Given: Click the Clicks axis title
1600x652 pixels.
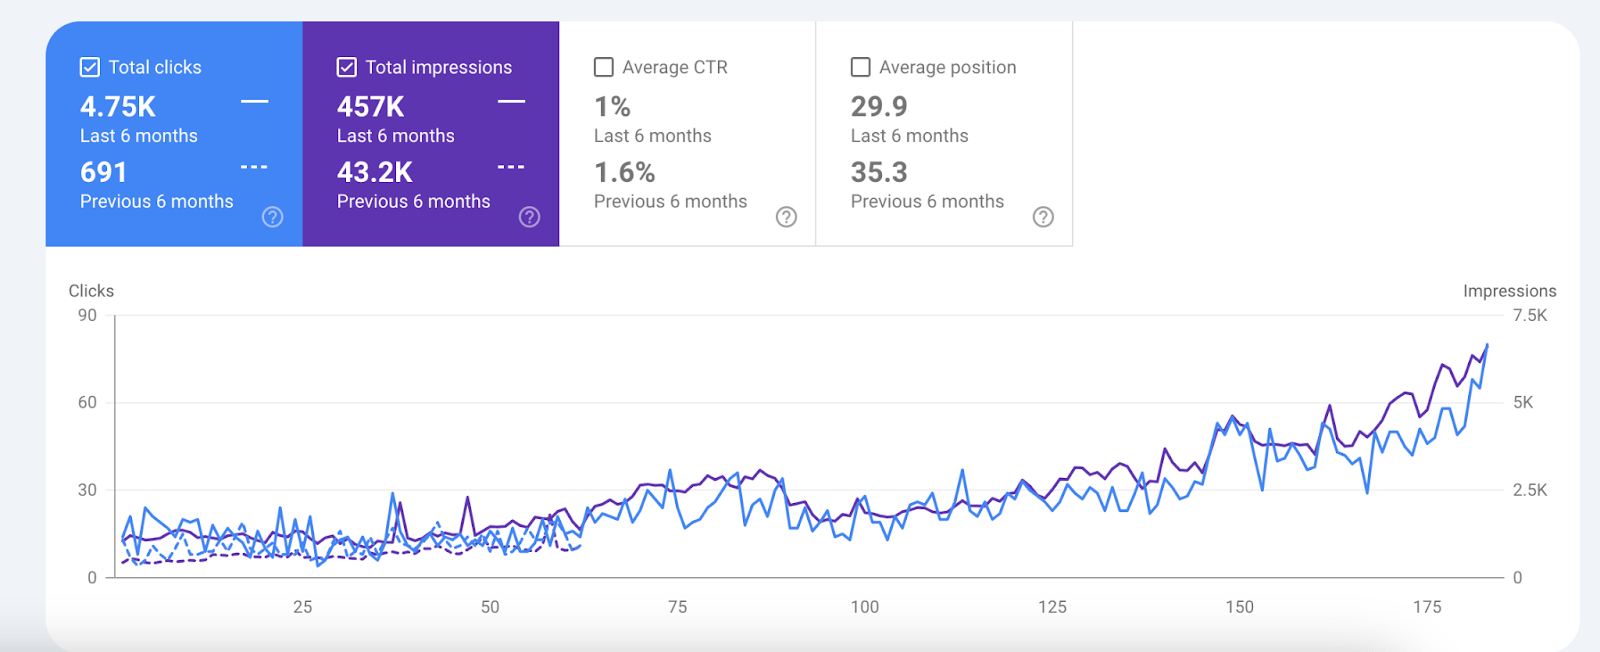Looking at the screenshot, I should coord(91,291).
